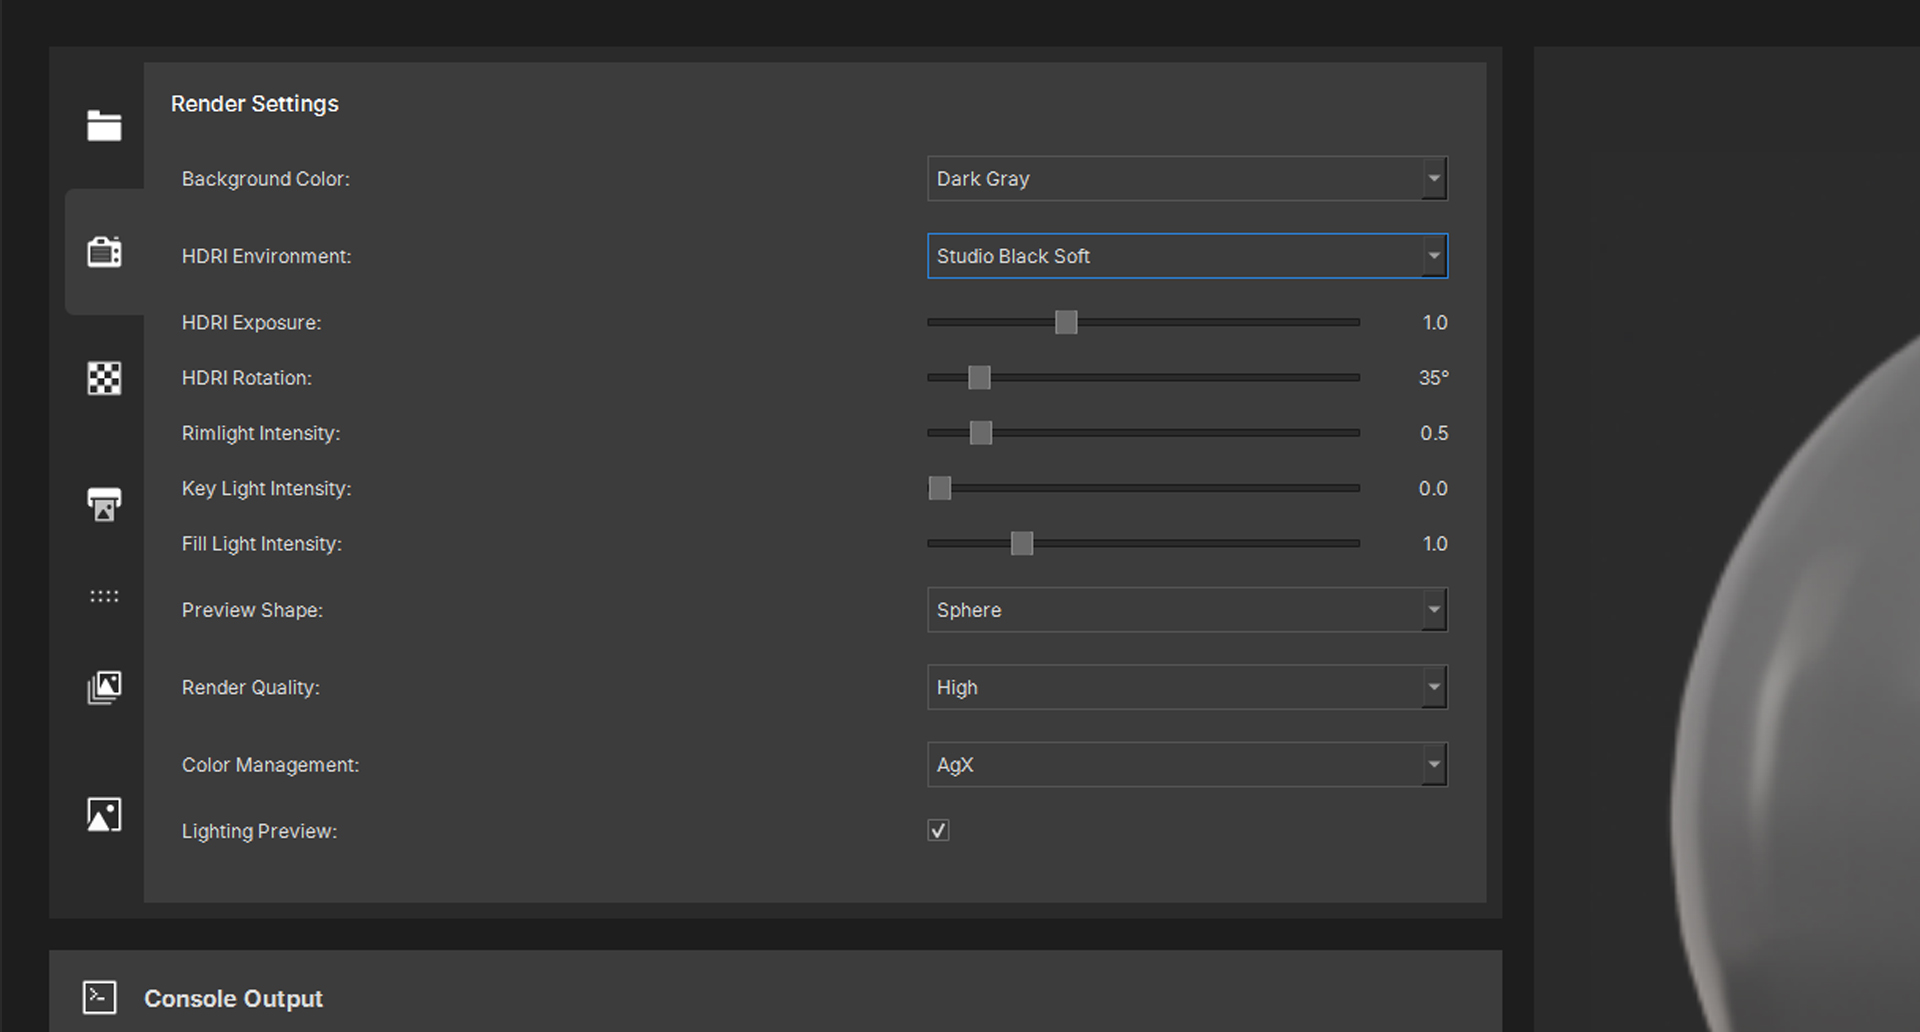Click the Render Settings heading
The width and height of the screenshot is (1920, 1032).
[255, 104]
